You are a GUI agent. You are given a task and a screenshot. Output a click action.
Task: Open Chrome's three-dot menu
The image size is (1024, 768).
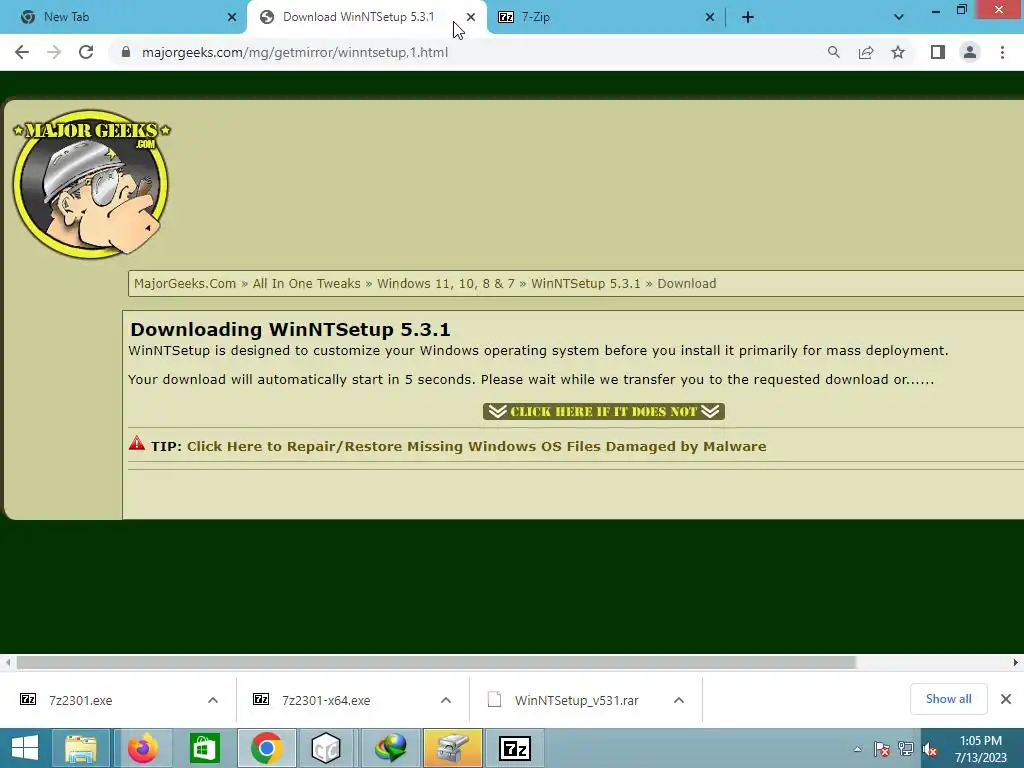[x=1002, y=52]
